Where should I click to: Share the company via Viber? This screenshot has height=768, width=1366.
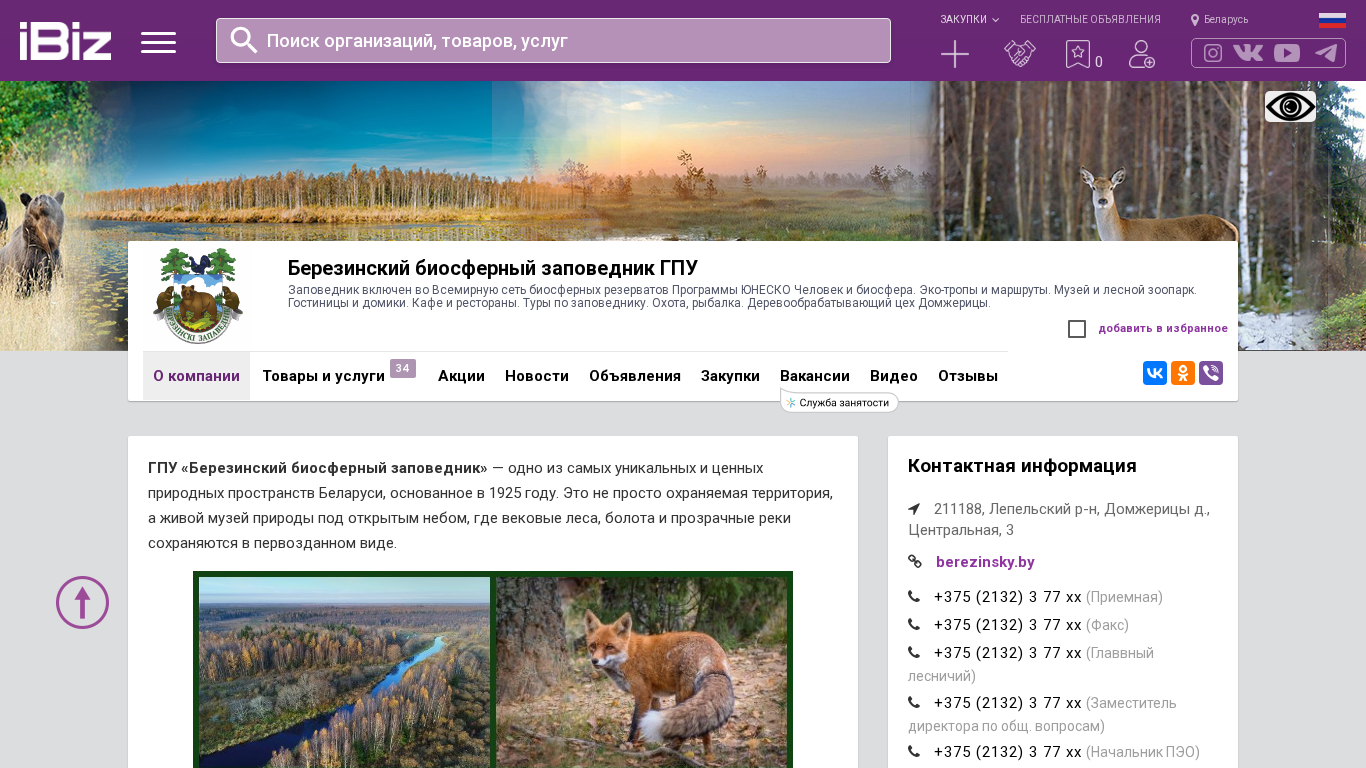tap(1211, 373)
